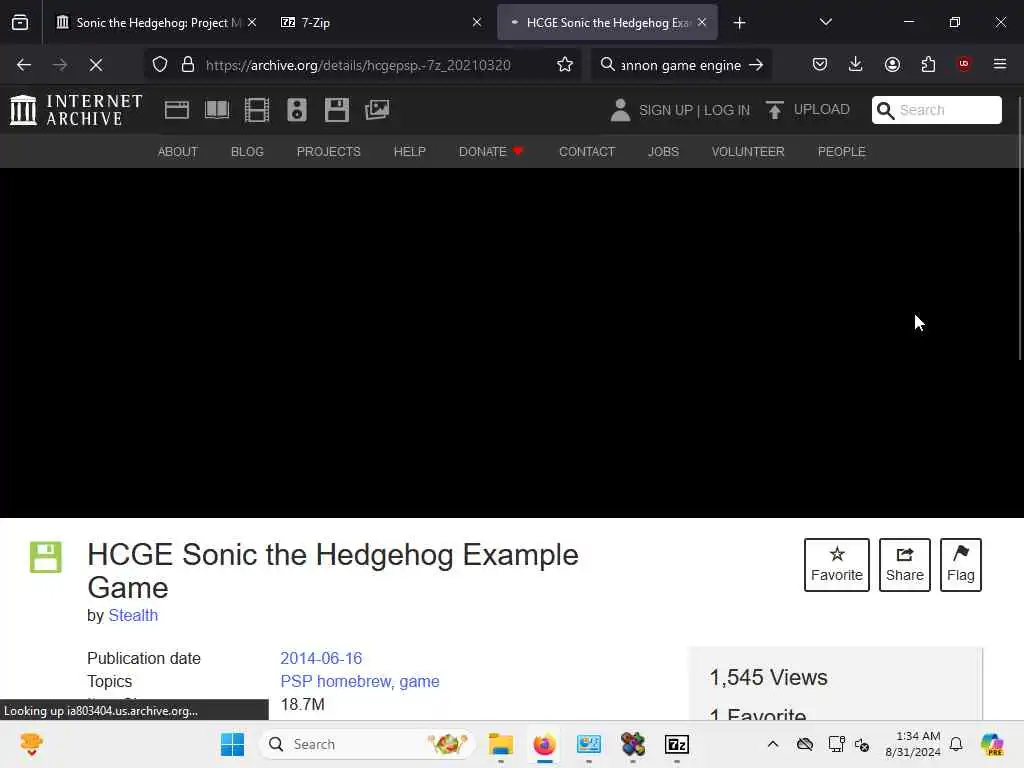The image size is (1024, 768).
Task: Share this item
Action: (904, 565)
